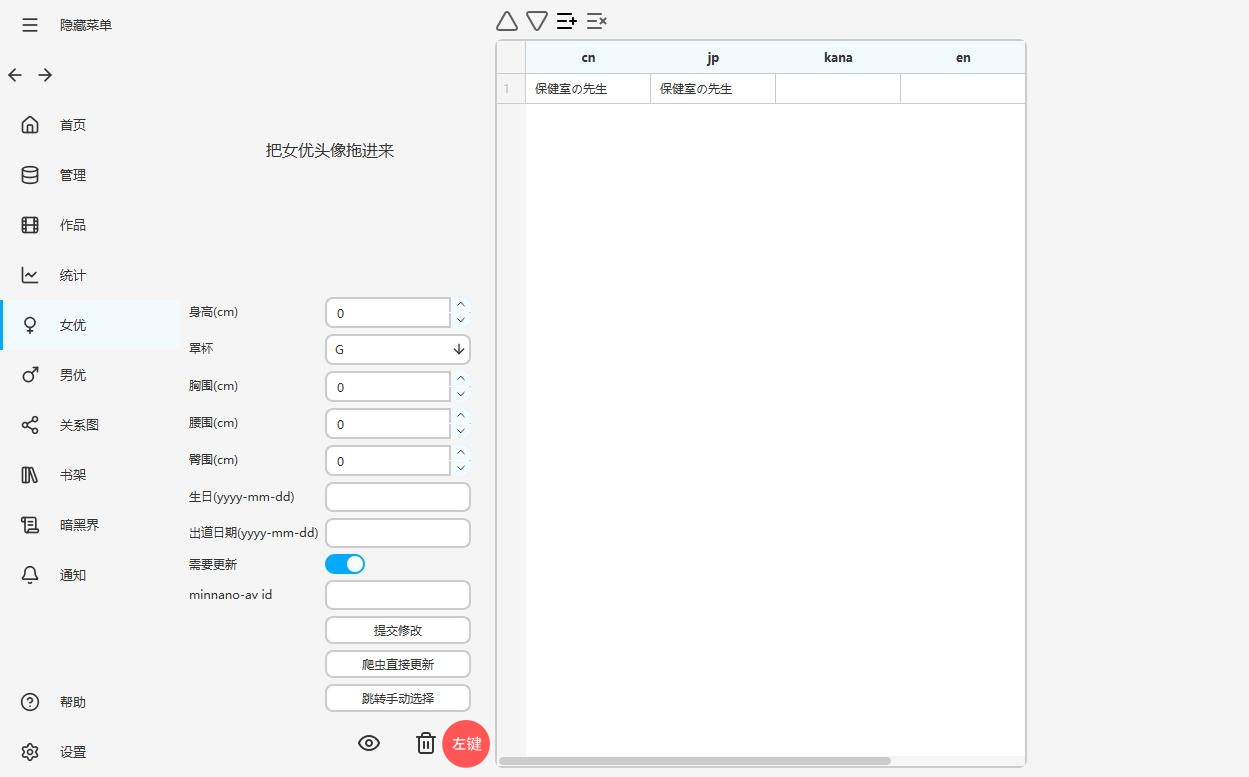
Task: Click the trash can delete icon
Action: pos(425,743)
